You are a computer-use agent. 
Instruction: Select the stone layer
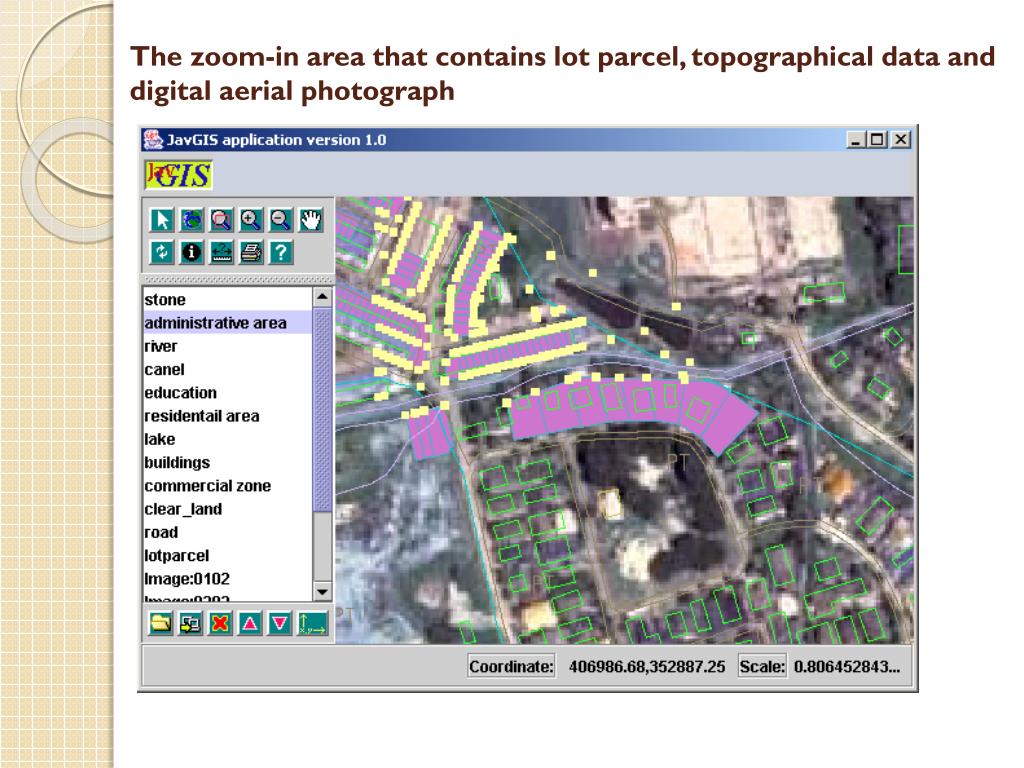[227, 300]
